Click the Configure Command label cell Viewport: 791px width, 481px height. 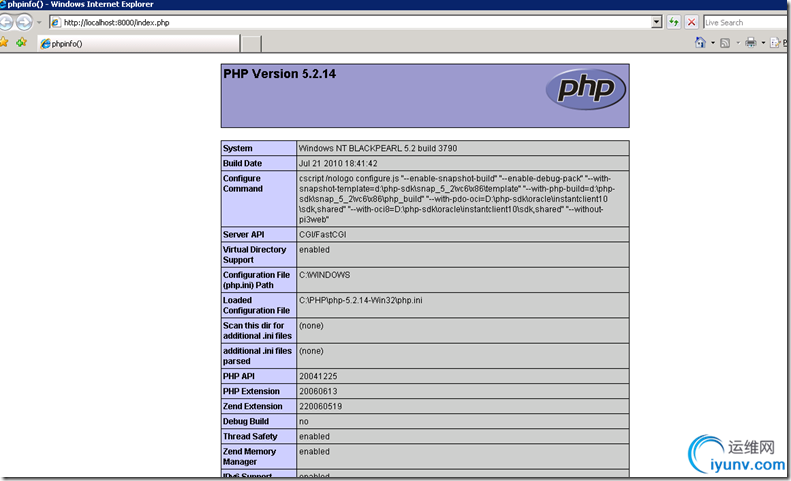click(258, 199)
